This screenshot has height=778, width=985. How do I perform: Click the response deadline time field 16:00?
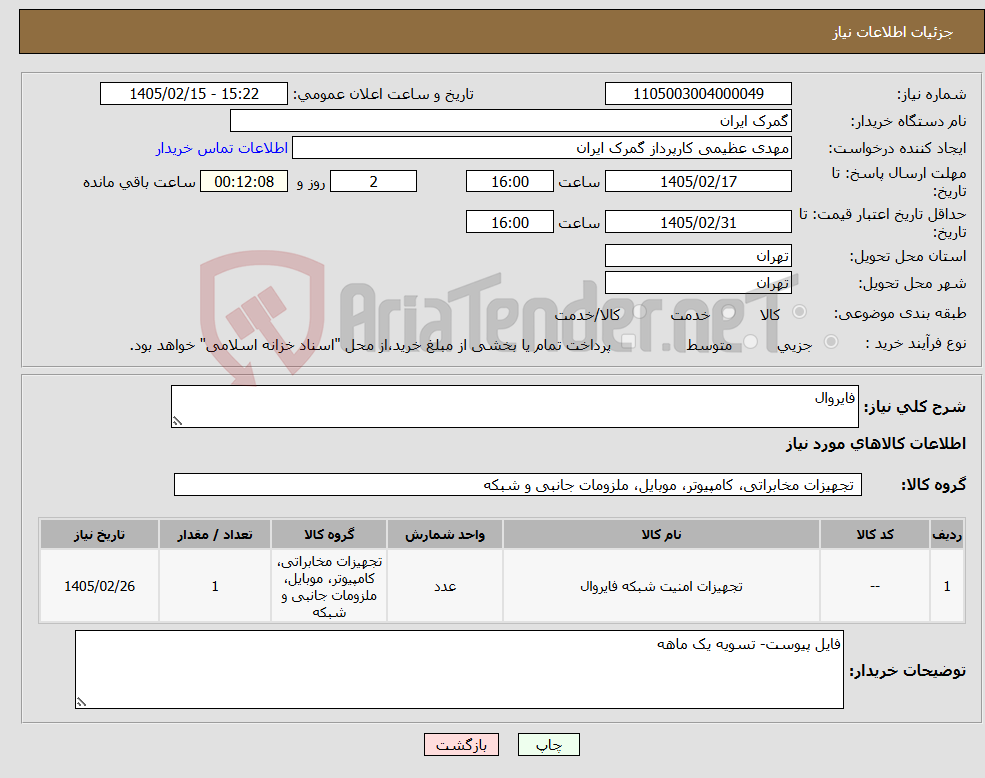[509, 182]
